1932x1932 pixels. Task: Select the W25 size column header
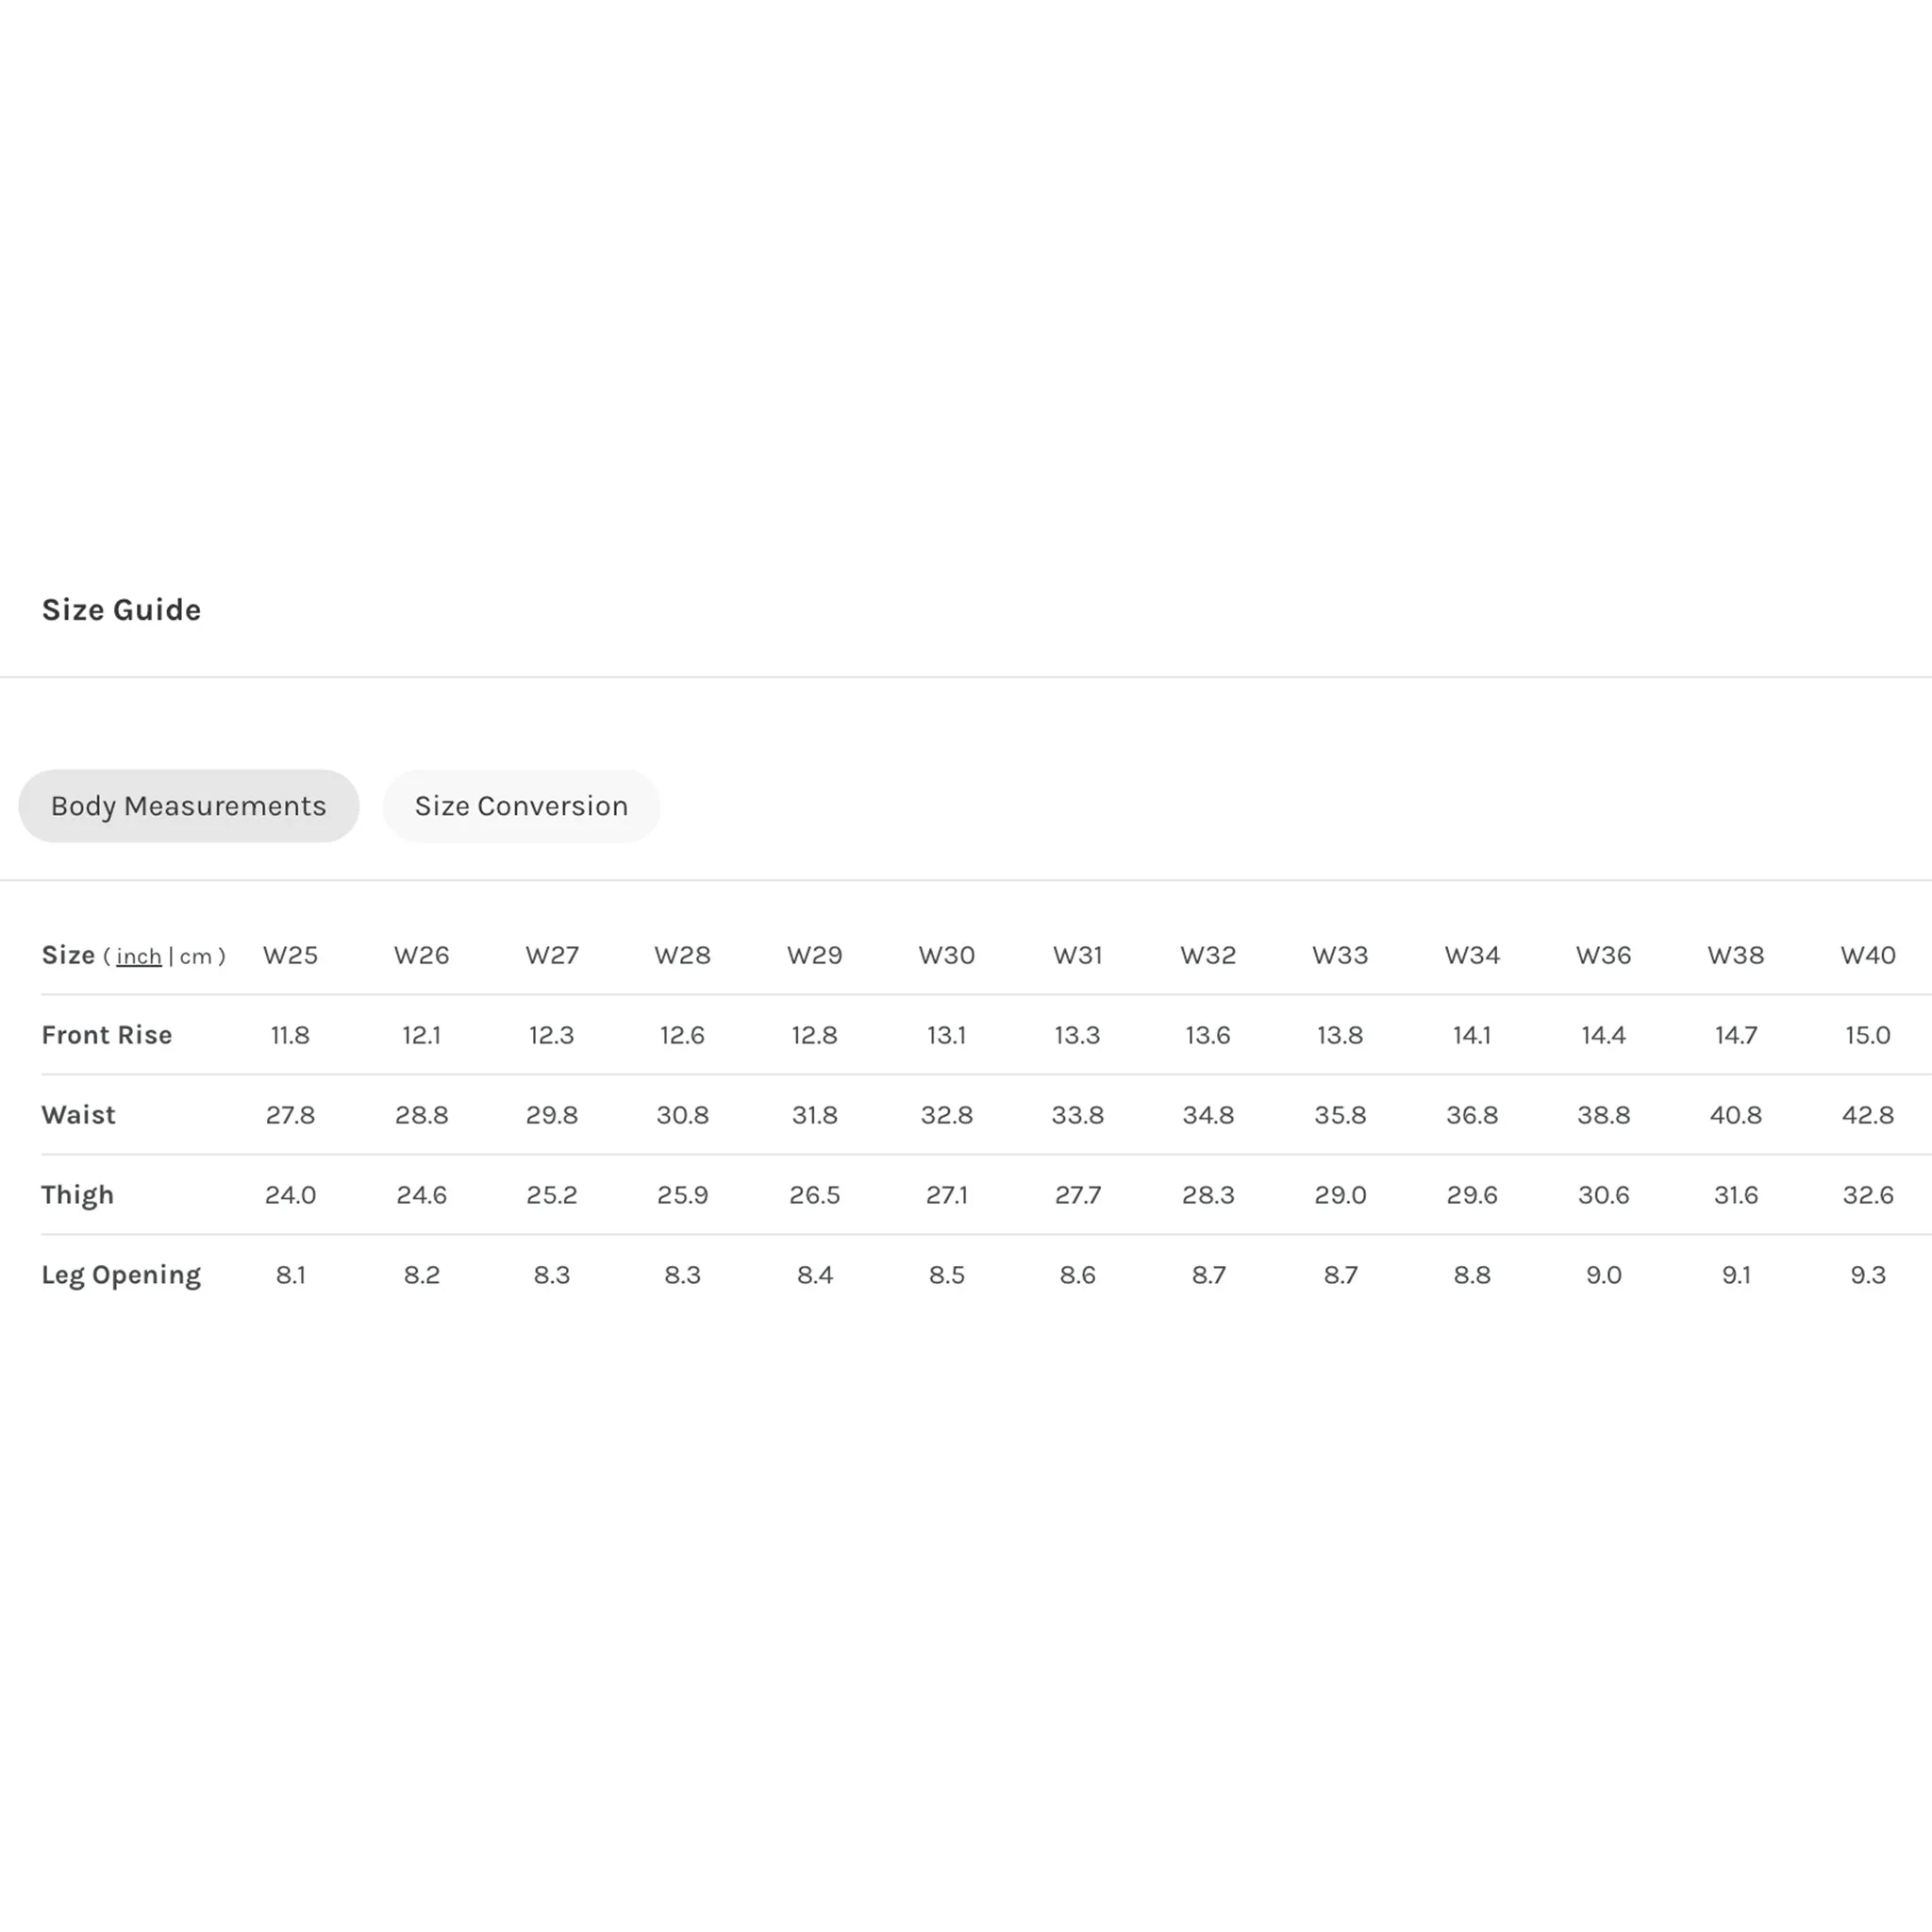[290, 955]
